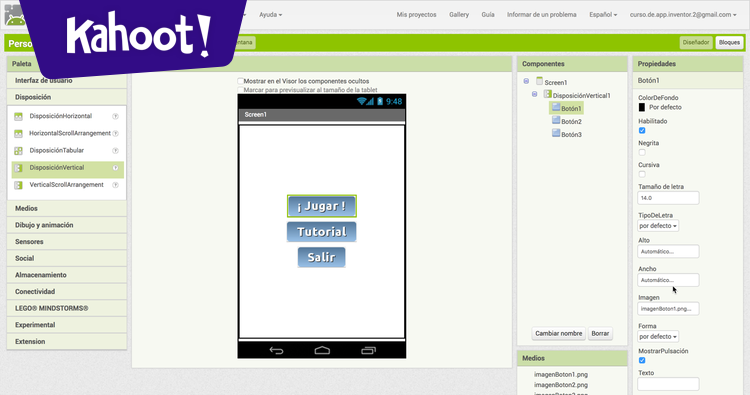Click the VerticalScrollArrangement palette icon
Image resolution: width=750 pixels, height=395 pixels.
[x=18, y=185]
